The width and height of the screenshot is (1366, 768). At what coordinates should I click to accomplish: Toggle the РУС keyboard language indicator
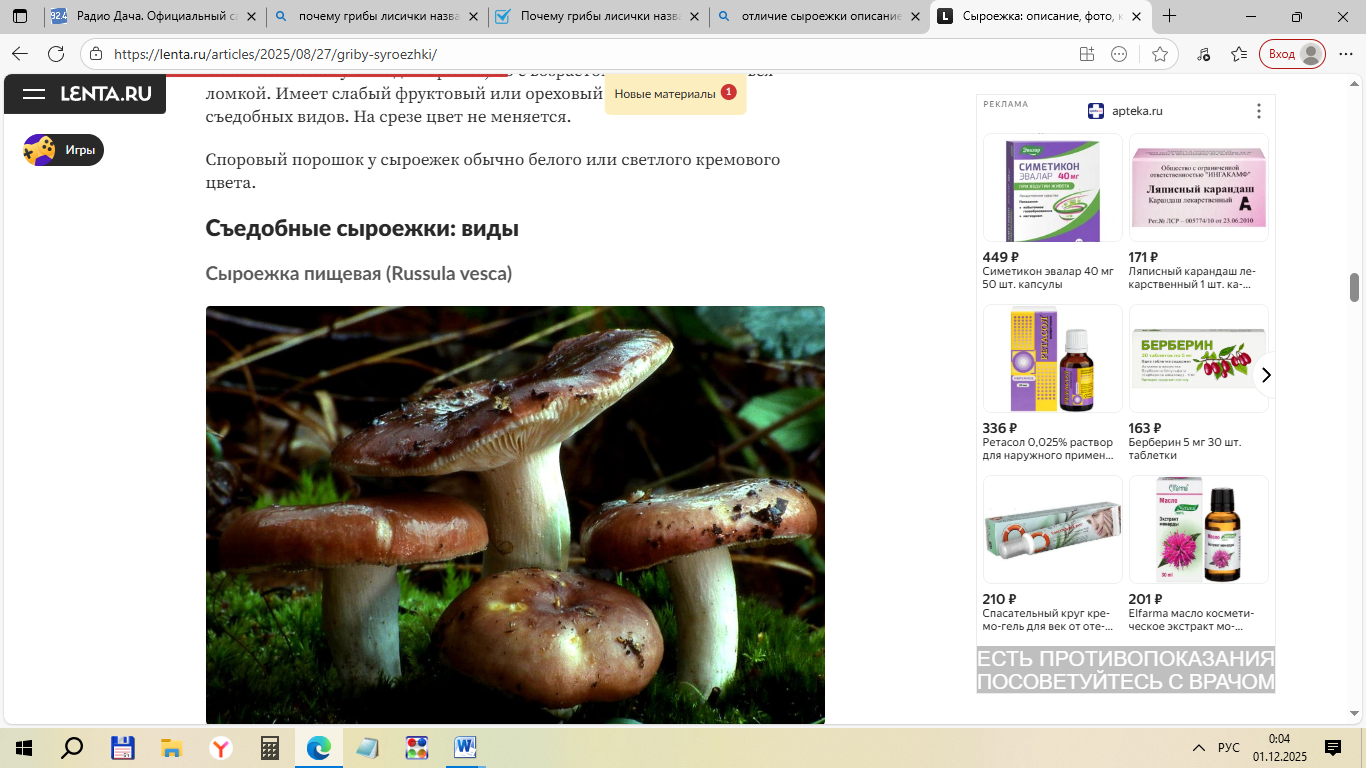point(1228,748)
